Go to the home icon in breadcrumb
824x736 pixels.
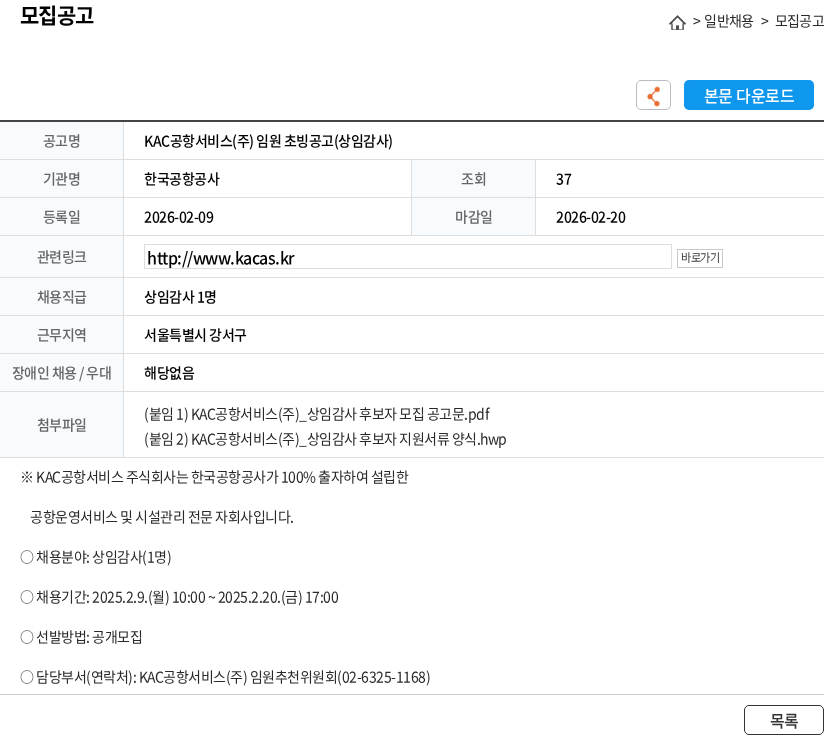pyautogui.click(x=677, y=22)
